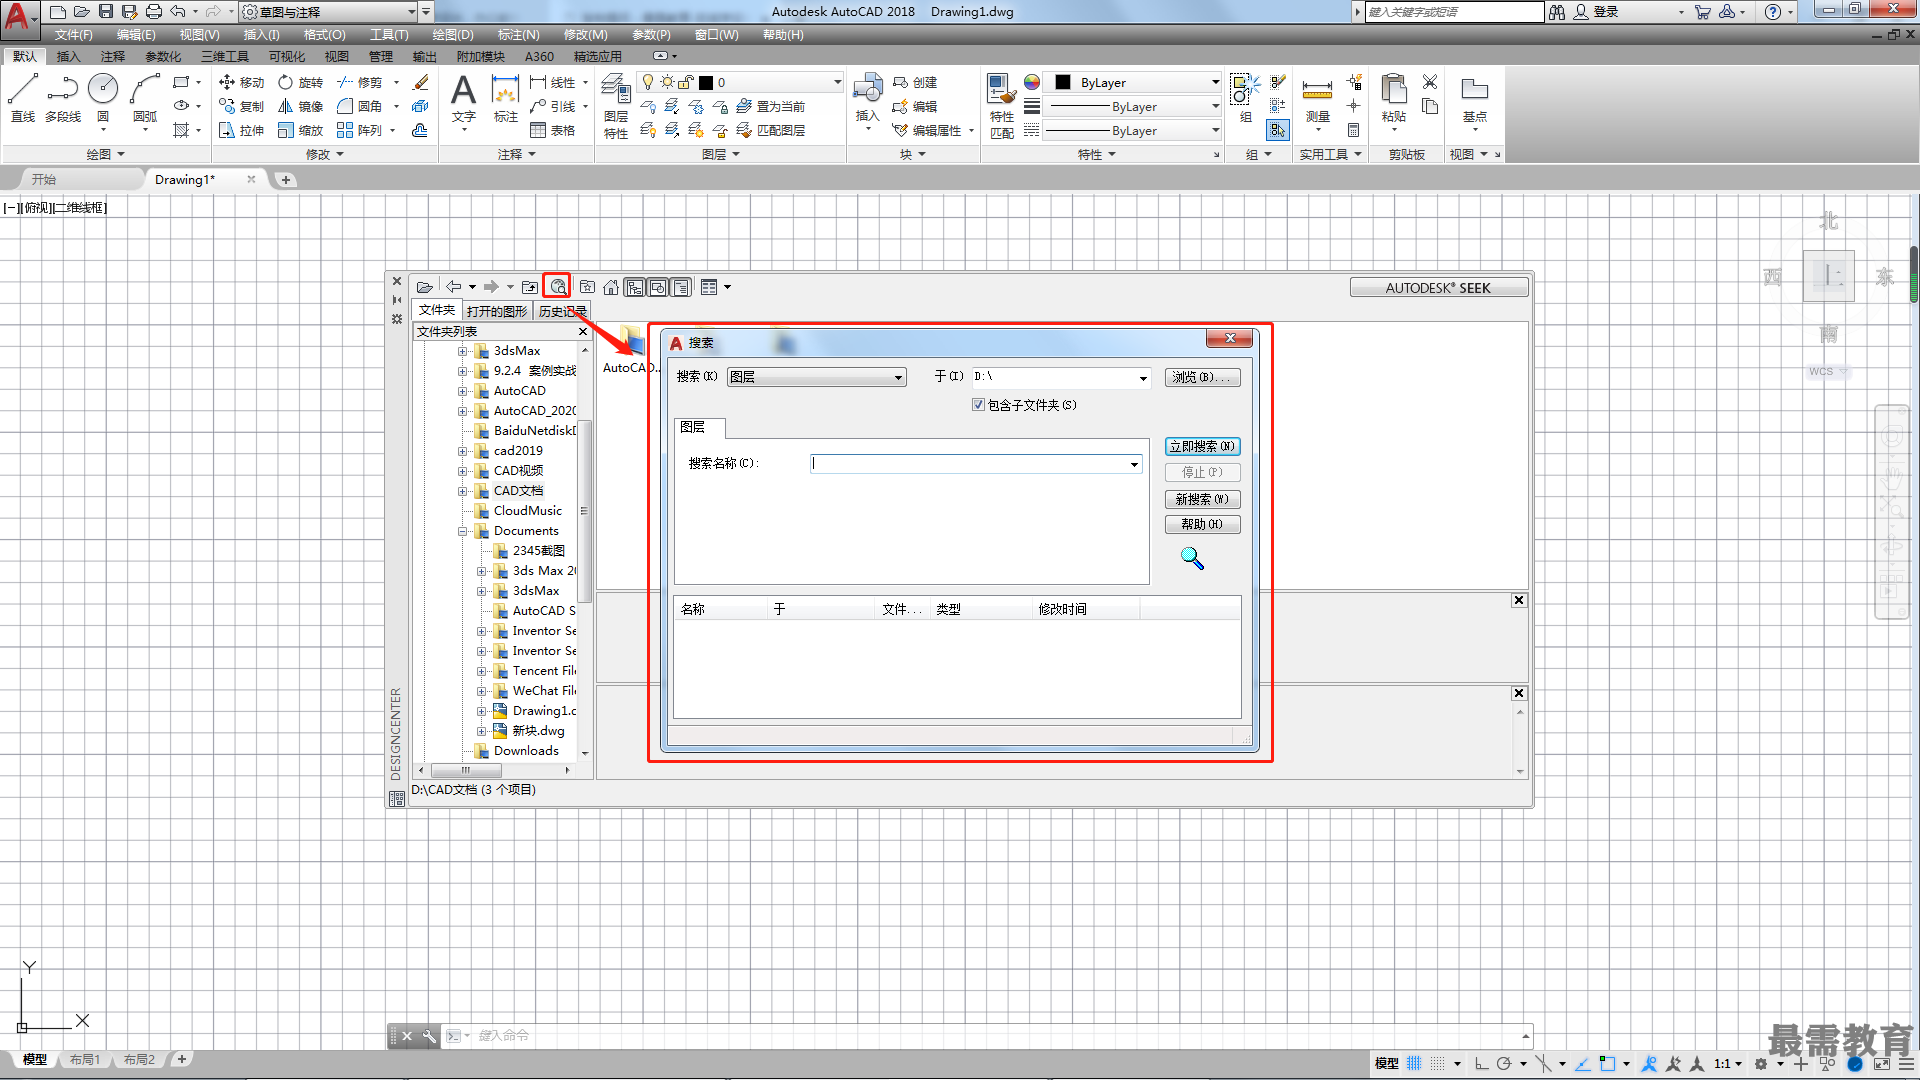Click the 登录 sign-in link
The image size is (1920, 1080).
(x=1606, y=12)
